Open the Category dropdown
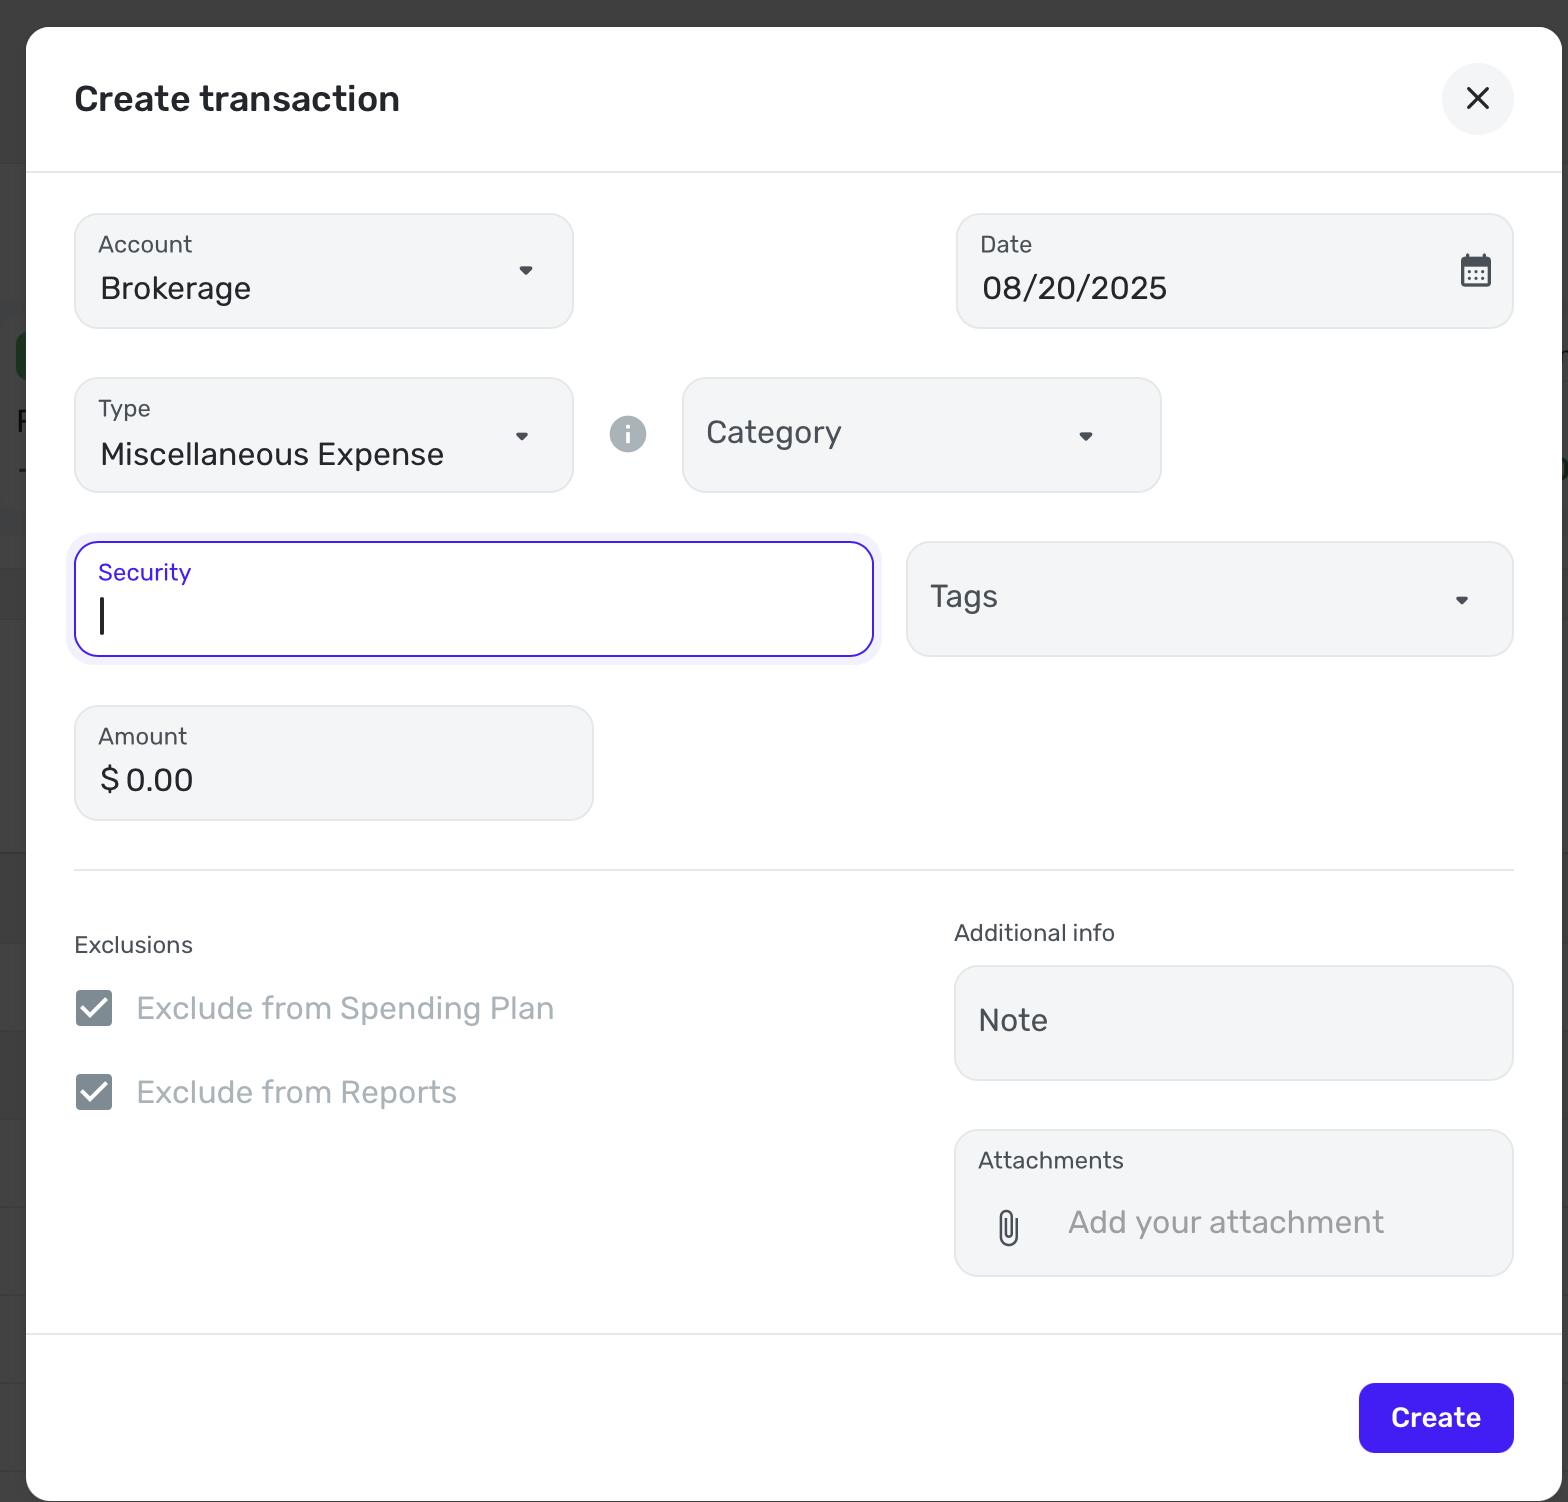Screen dimensions: 1568x1502 point(900,434)
